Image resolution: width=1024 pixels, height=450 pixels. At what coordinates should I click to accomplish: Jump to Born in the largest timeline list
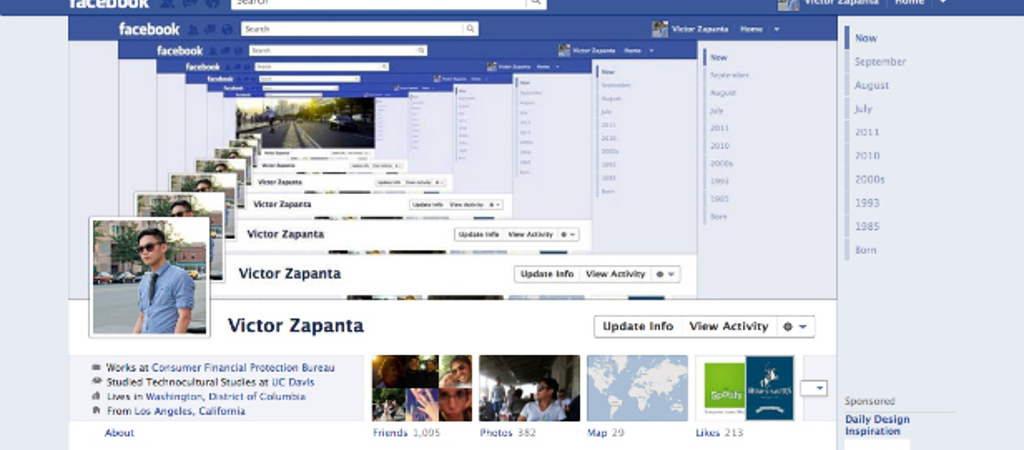coord(866,249)
